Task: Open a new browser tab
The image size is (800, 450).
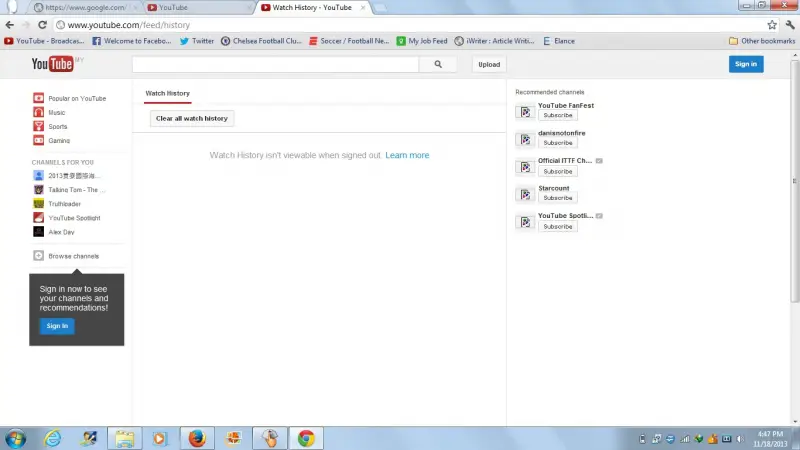Action: coord(380,8)
